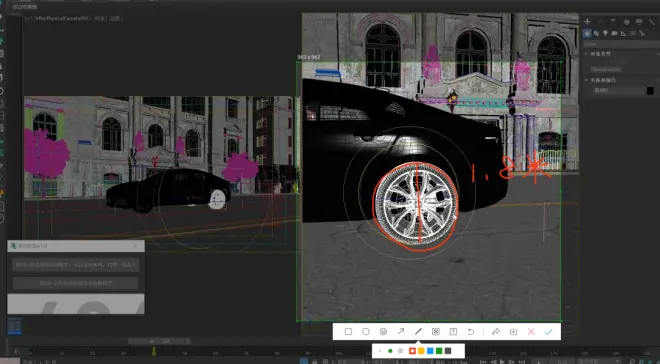Click the black object color swatch
This screenshot has width=660, height=364.
click(650, 90)
